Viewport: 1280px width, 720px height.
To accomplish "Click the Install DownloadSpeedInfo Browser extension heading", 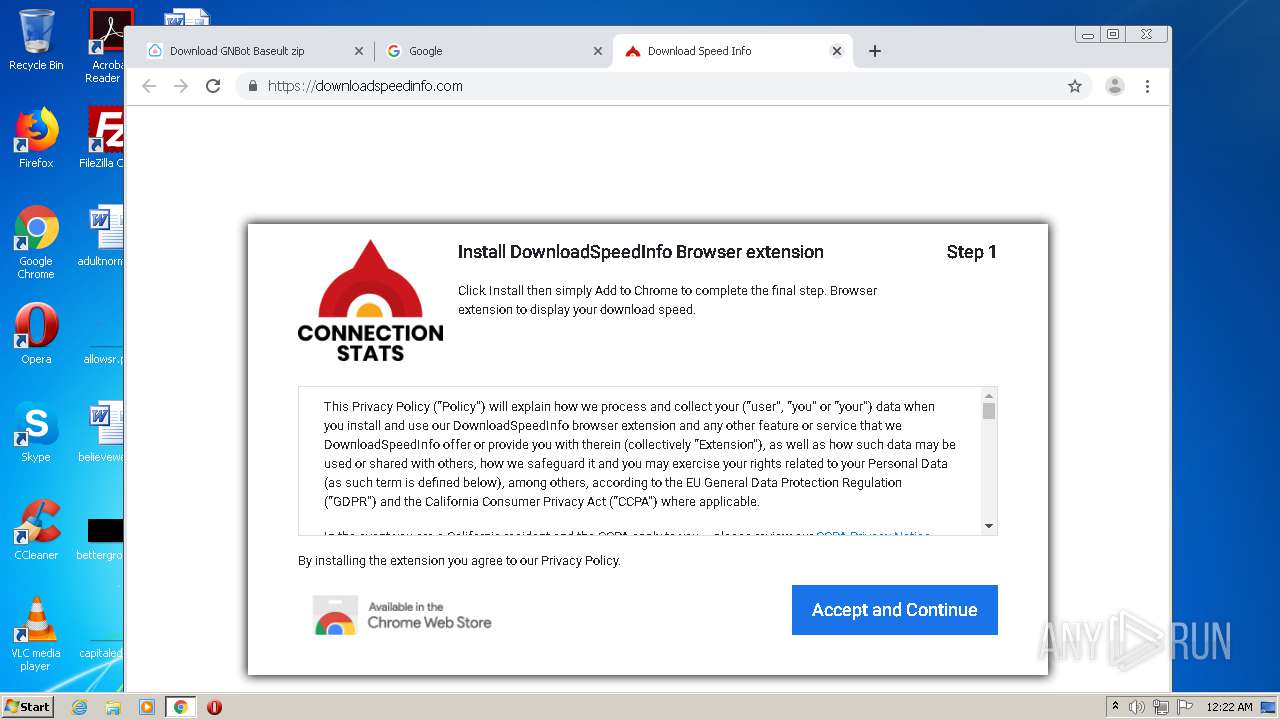I will (x=641, y=252).
